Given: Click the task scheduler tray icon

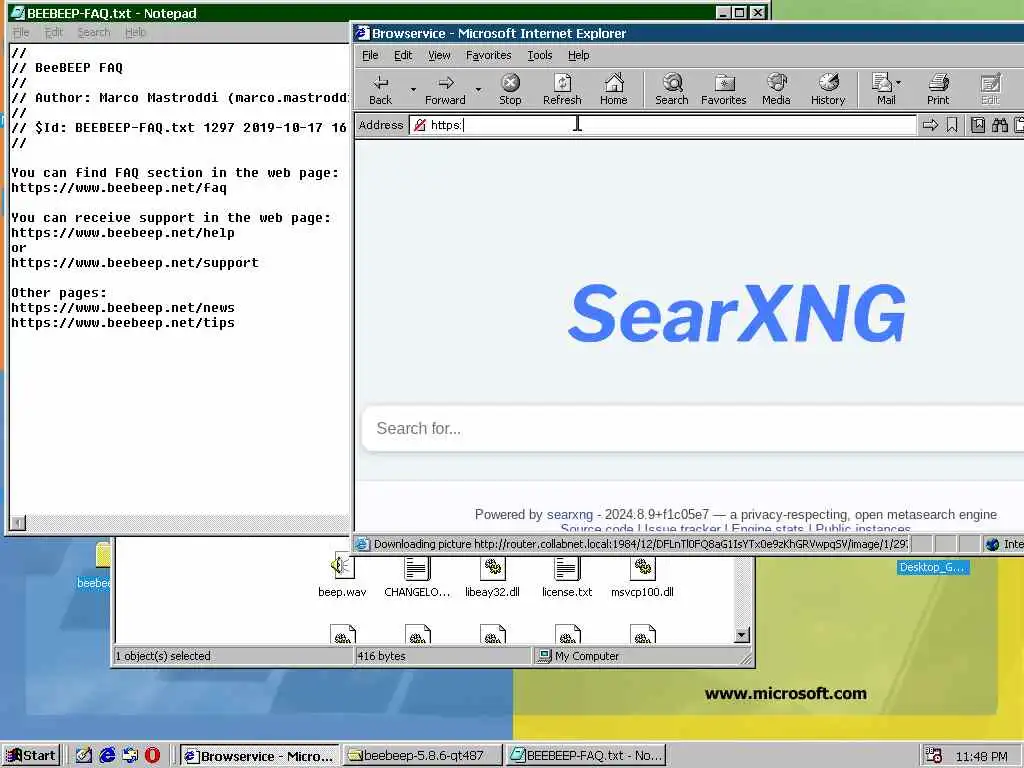Looking at the screenshot, I should 933,755.
